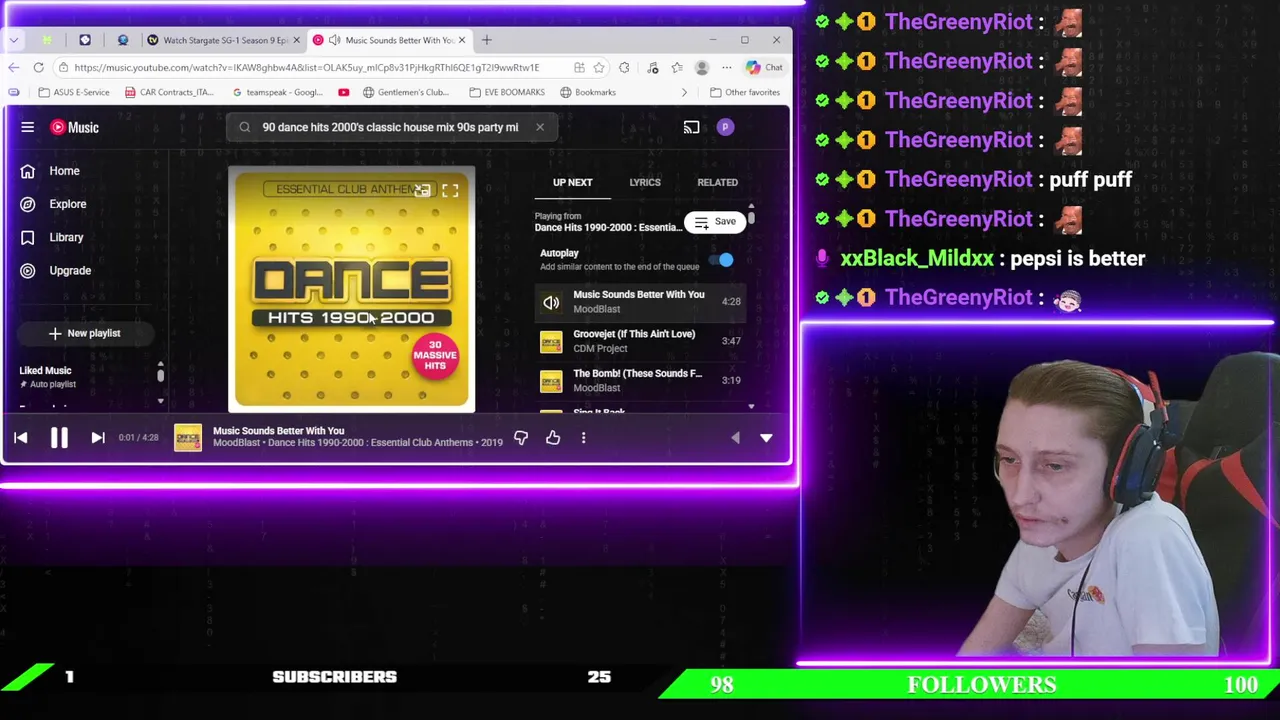
Task: Expand the bookmarks overflow chevron
Action: tap(684, 92)
